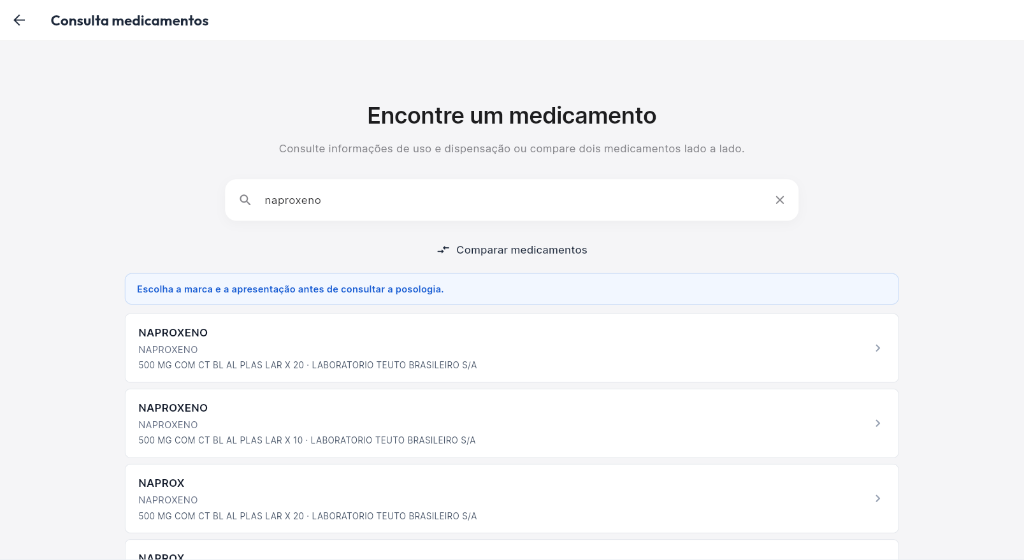Click the blue Escolha a marca notice
This screenshot has height=560, width=1024.
point(512,289)
